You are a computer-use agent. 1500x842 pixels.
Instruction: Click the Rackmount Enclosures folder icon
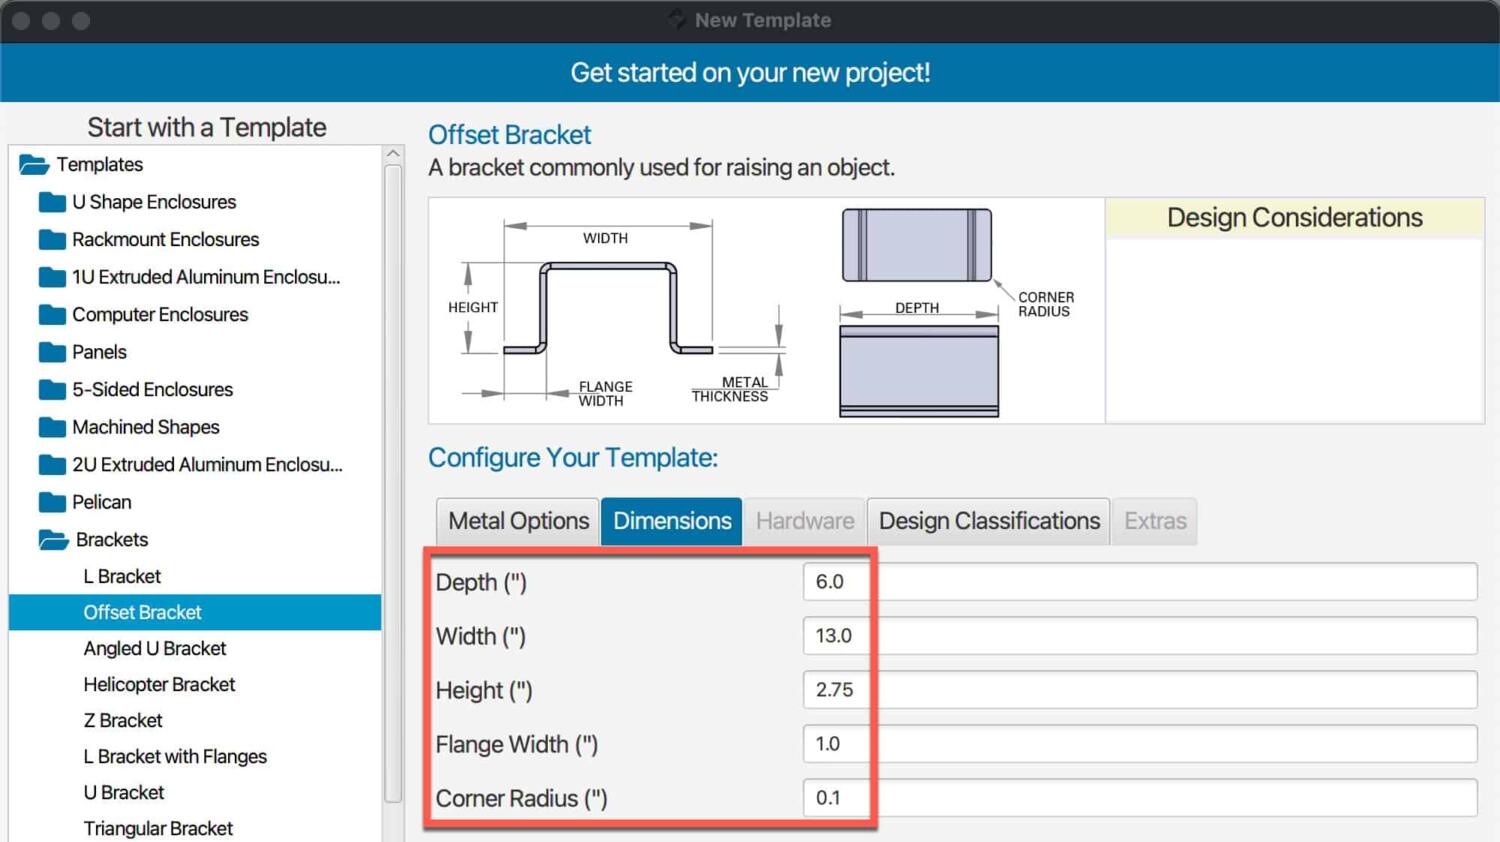point(52,240)
